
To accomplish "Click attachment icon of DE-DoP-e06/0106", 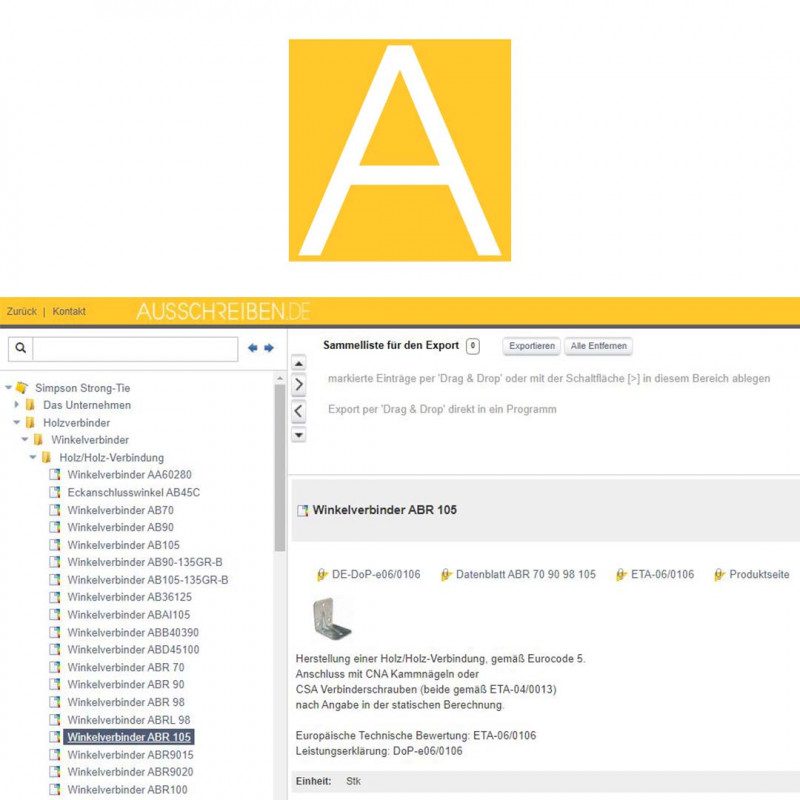I will click(x=322, y=574).
